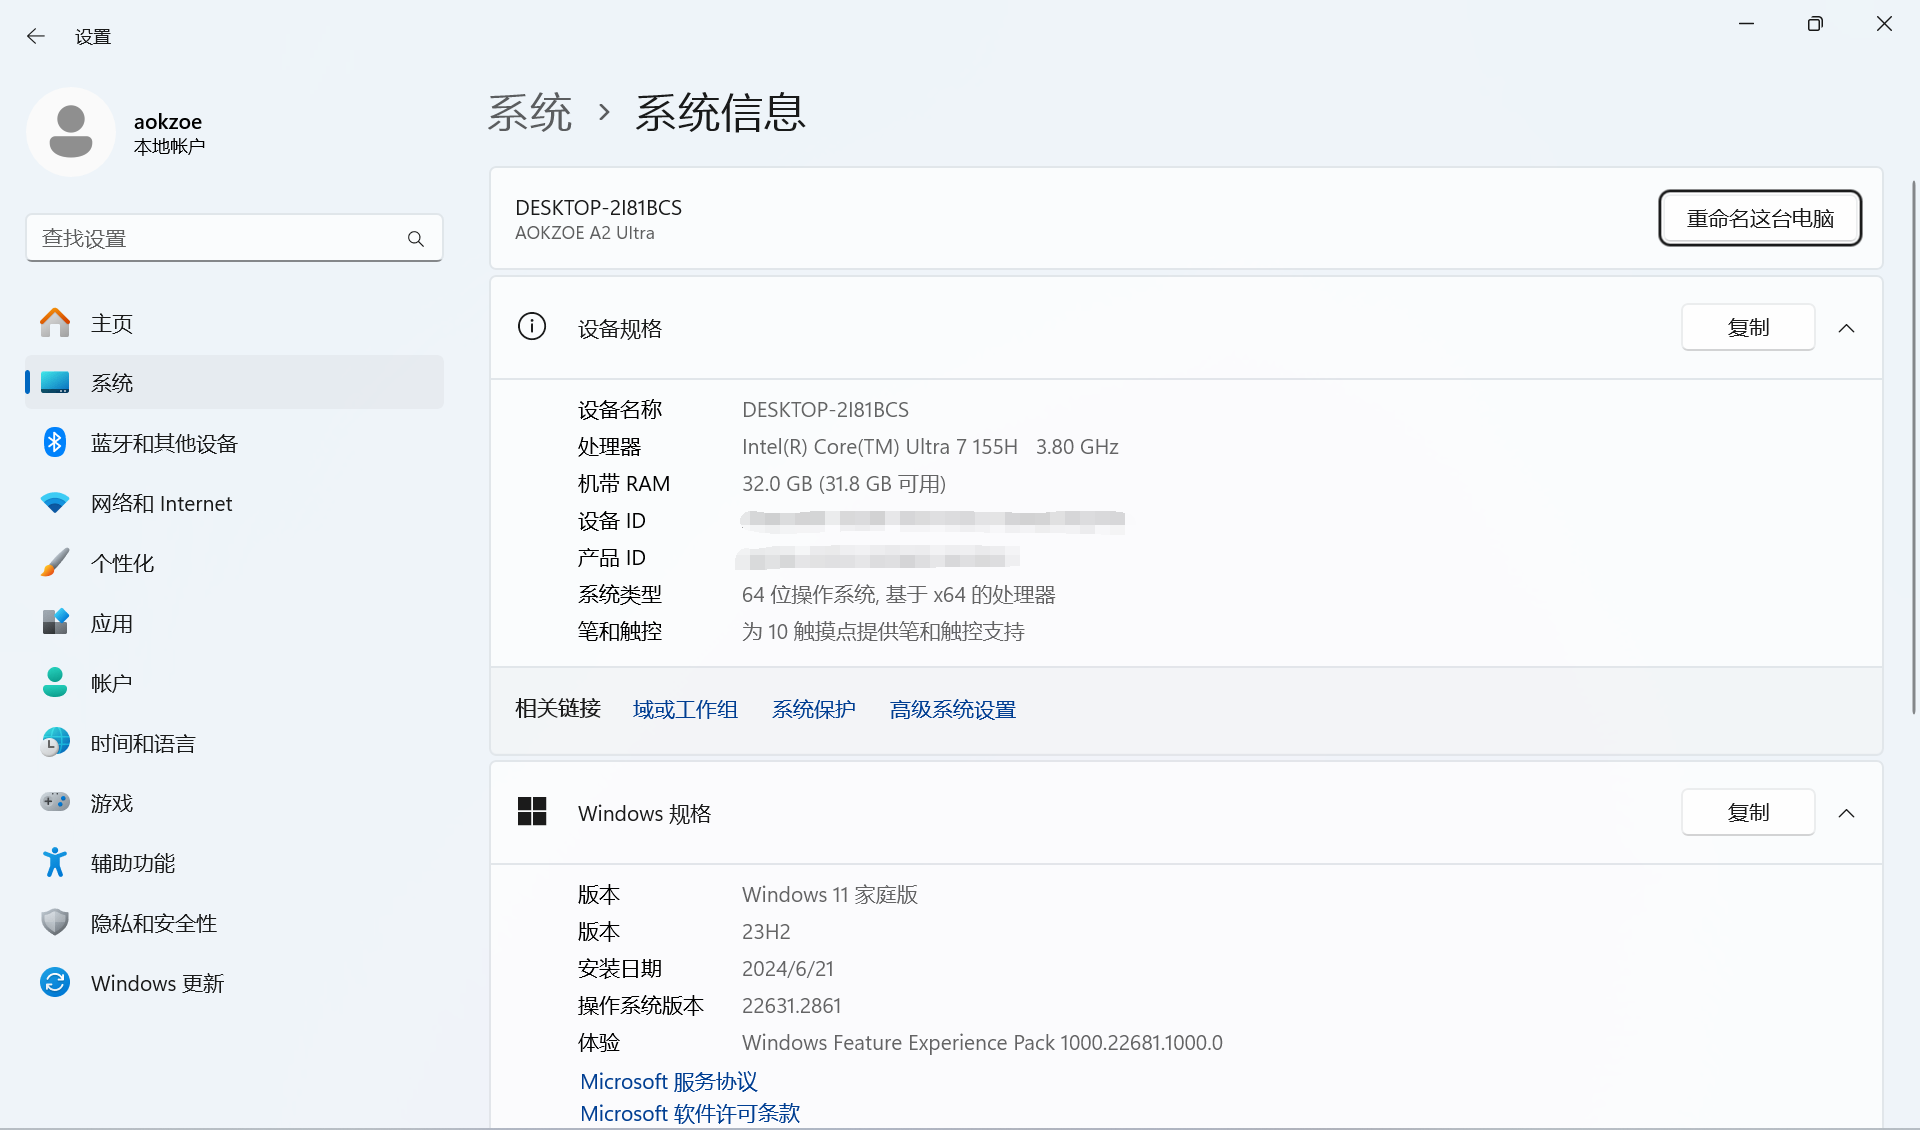Screen dimensions: 1920x1130
Task: Open Microsoft 服务协议 link
Action: point(669,1081)
